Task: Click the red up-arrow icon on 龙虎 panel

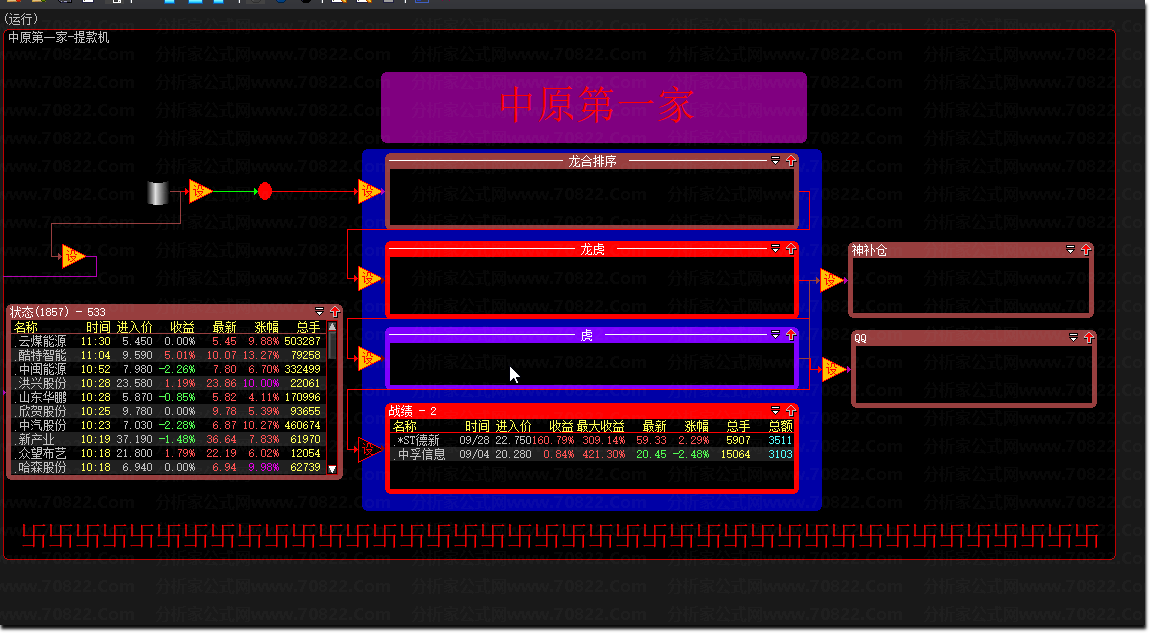Action: pyautogui.click(x=791, y=249)
